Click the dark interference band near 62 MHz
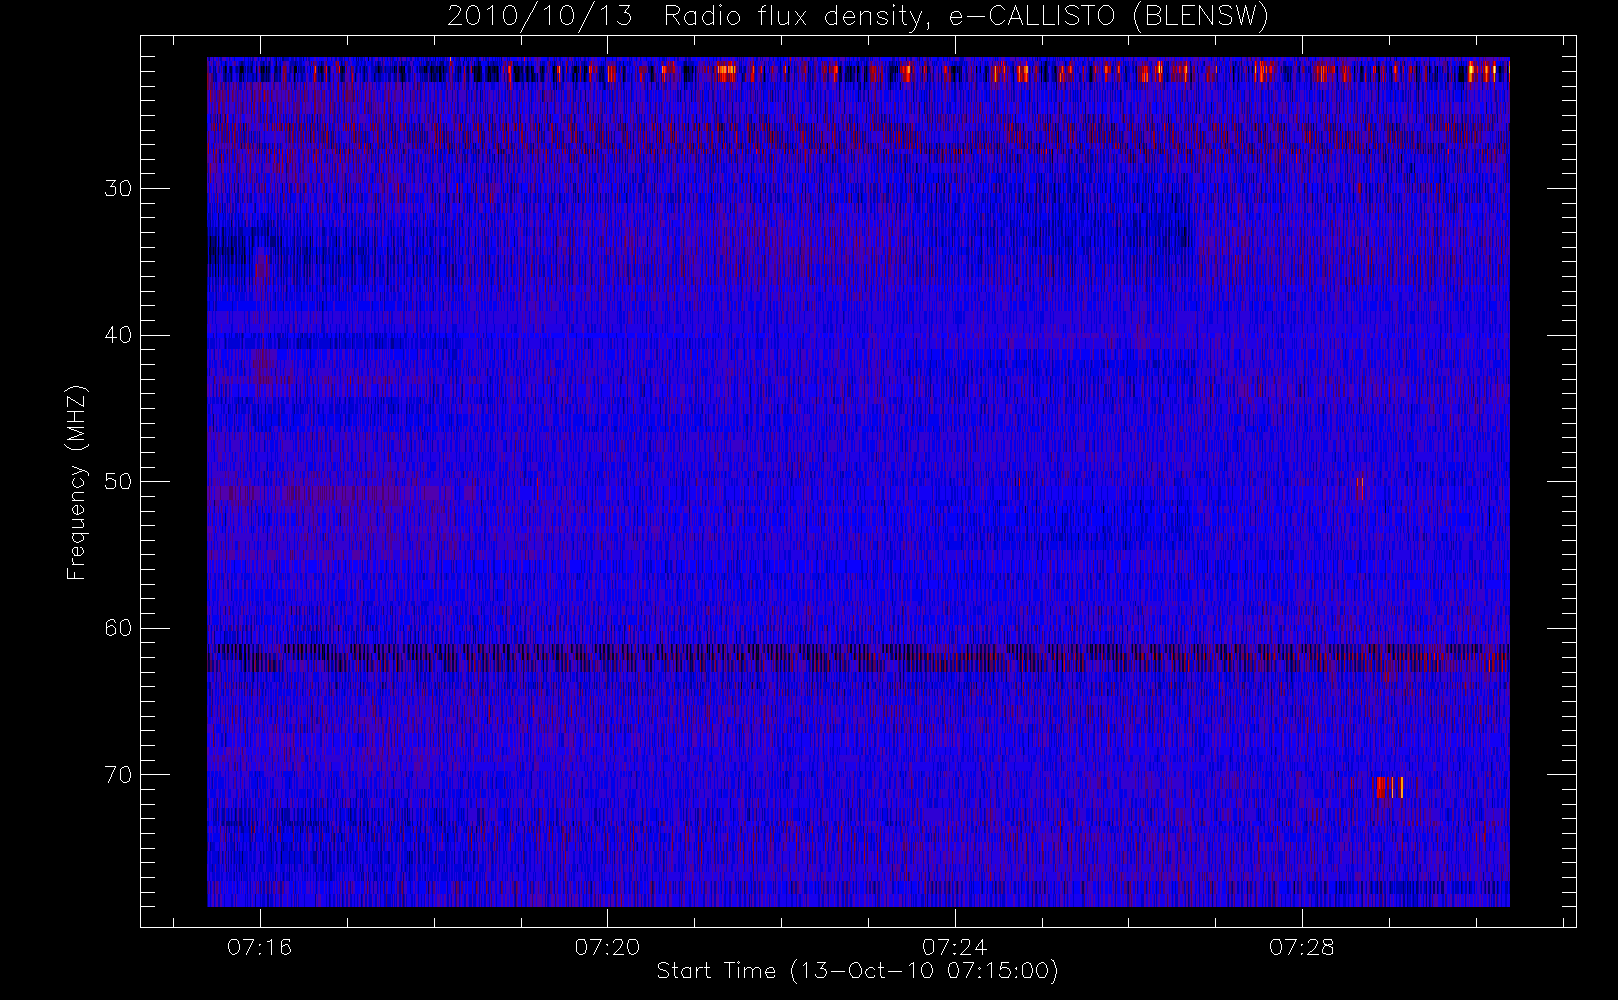Viewport: 1618px width, 1000px height. tap(858, 657)
